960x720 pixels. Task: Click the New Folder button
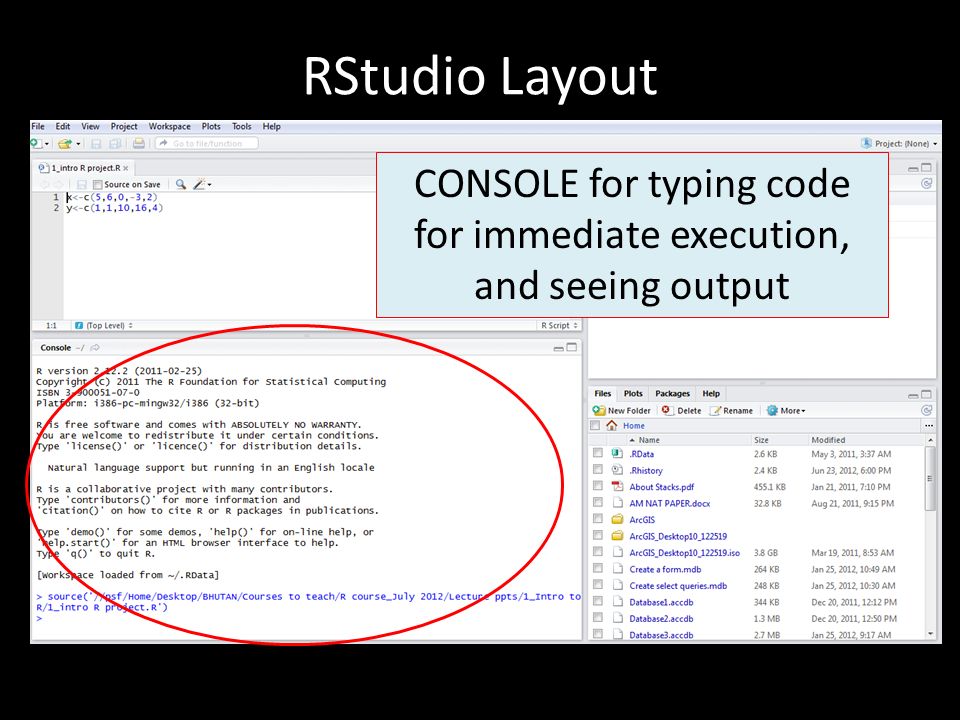pyautogui.click(x=621, y=411)
